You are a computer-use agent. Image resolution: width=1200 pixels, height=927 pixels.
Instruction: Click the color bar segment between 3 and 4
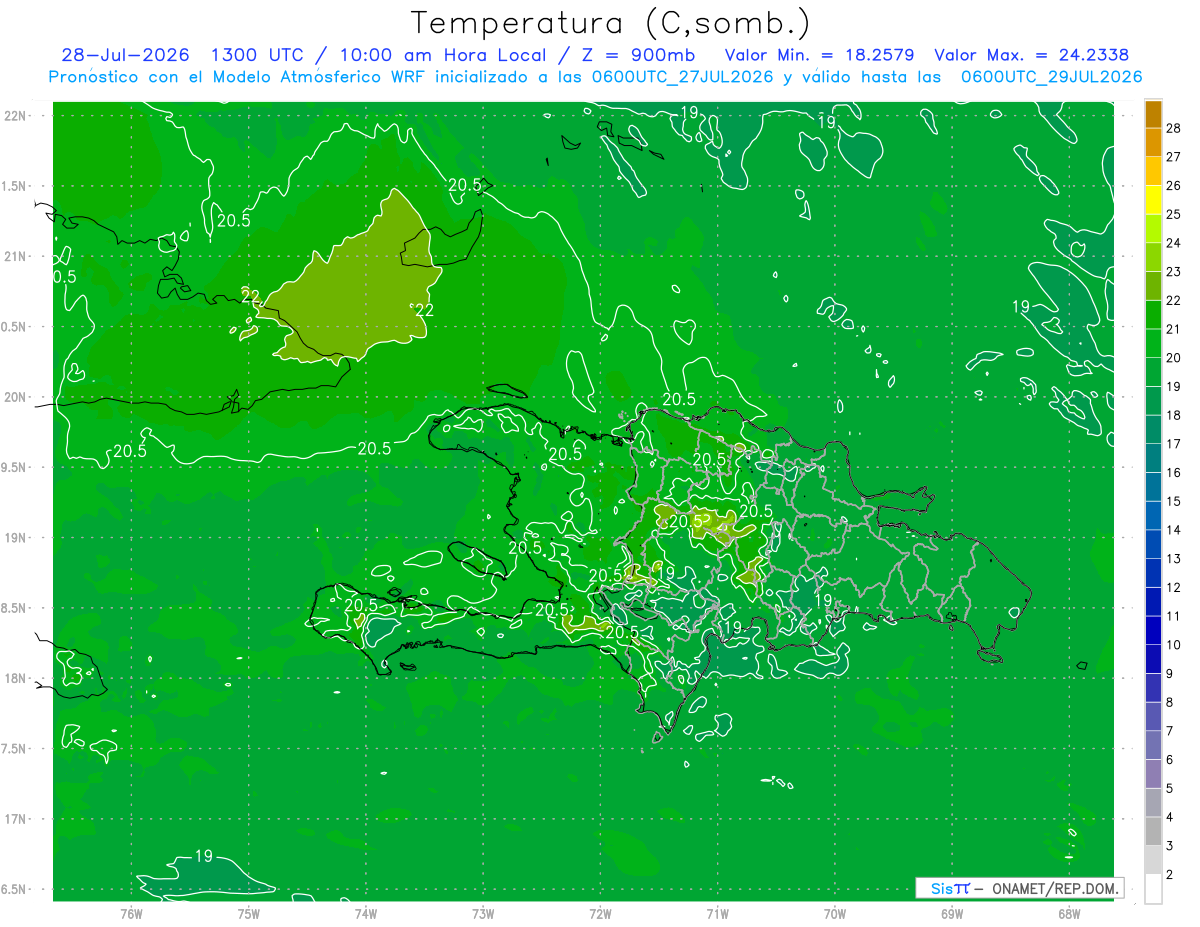[x=1153, y=832]
